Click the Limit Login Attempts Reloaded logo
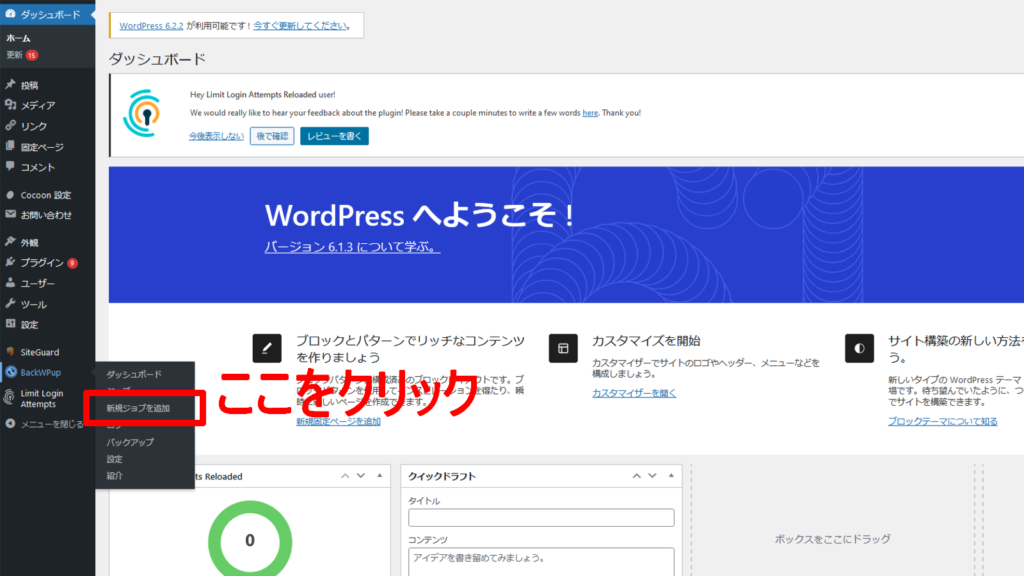This screenshot has width=1024, height=576. (x=142, y=114)
